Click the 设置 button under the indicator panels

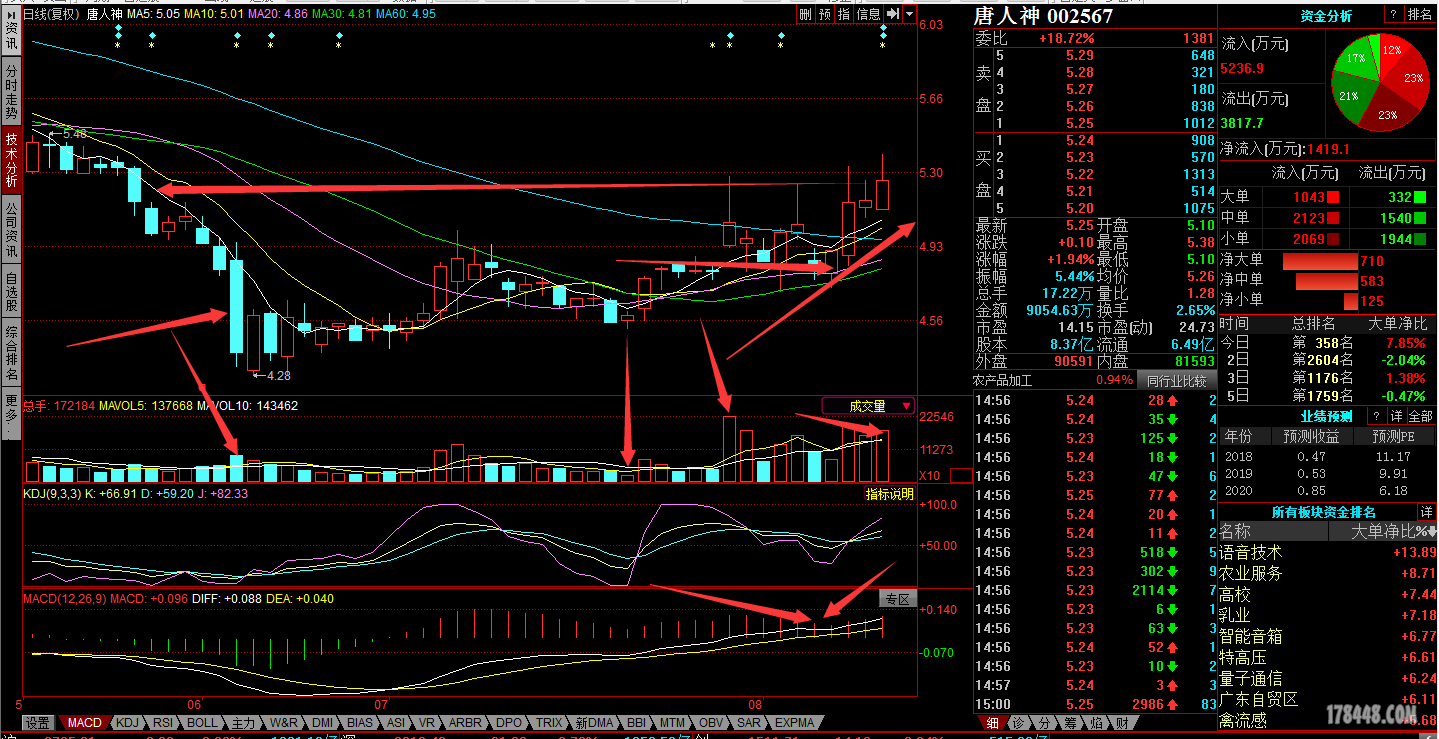pyautogui.click(x=38, y=722)
